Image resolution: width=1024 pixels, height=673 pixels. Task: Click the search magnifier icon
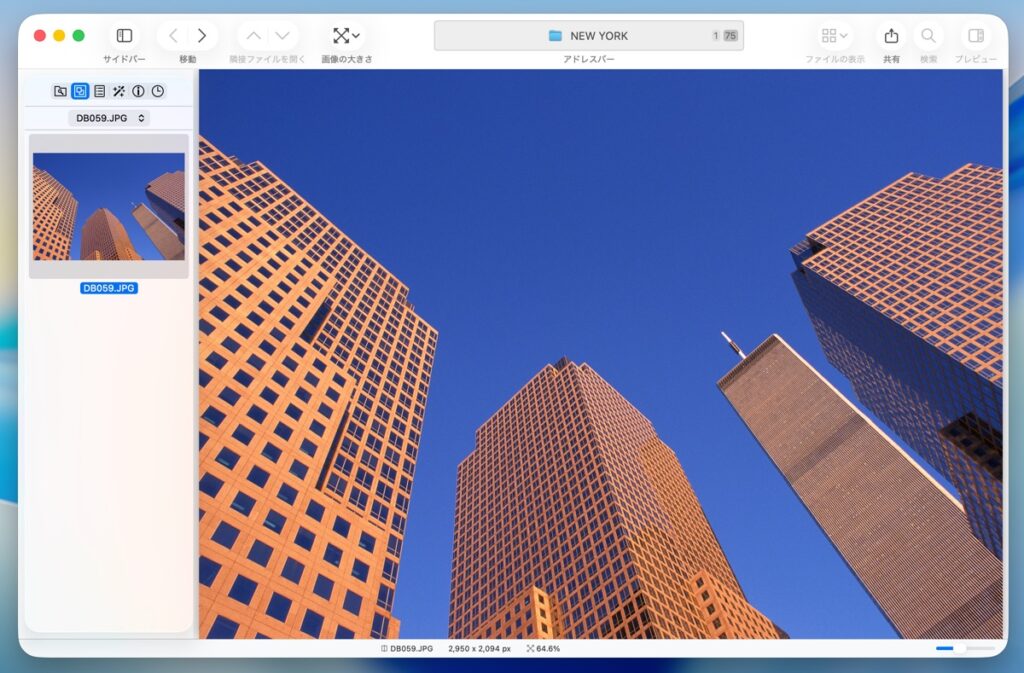point(928,36)
